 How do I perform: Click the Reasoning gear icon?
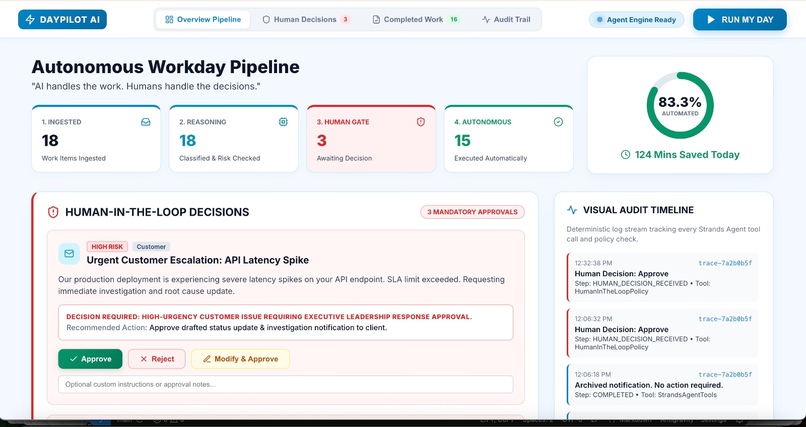coord(283,122)
